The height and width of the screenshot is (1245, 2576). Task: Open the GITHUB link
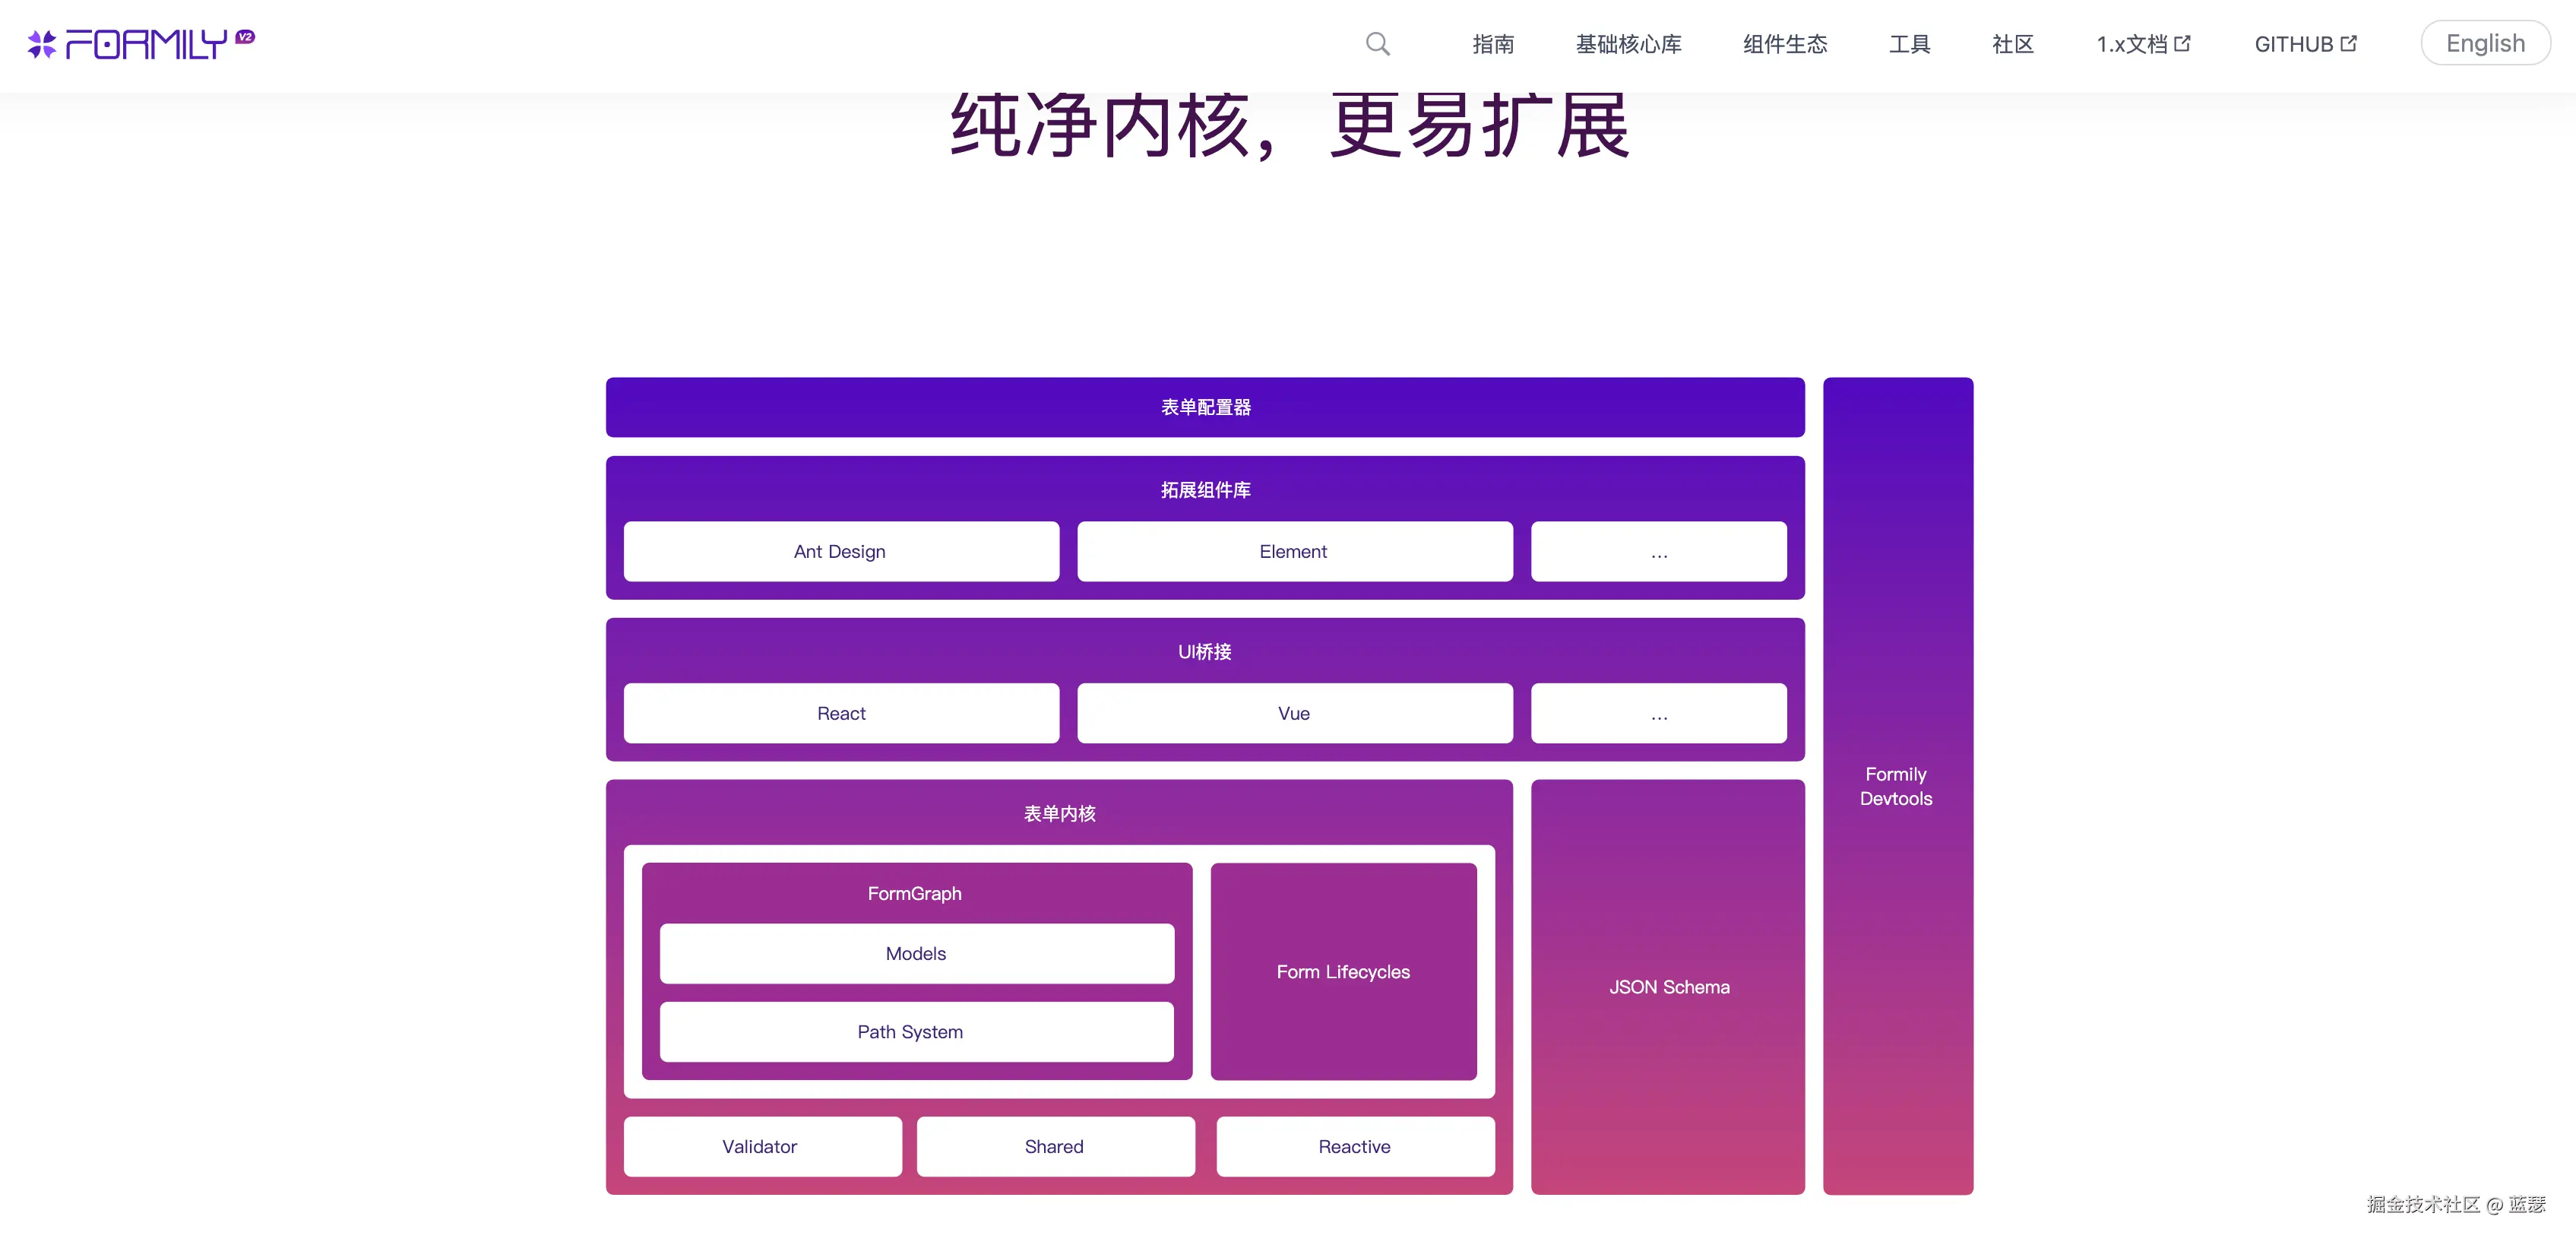click(2293, 44)
